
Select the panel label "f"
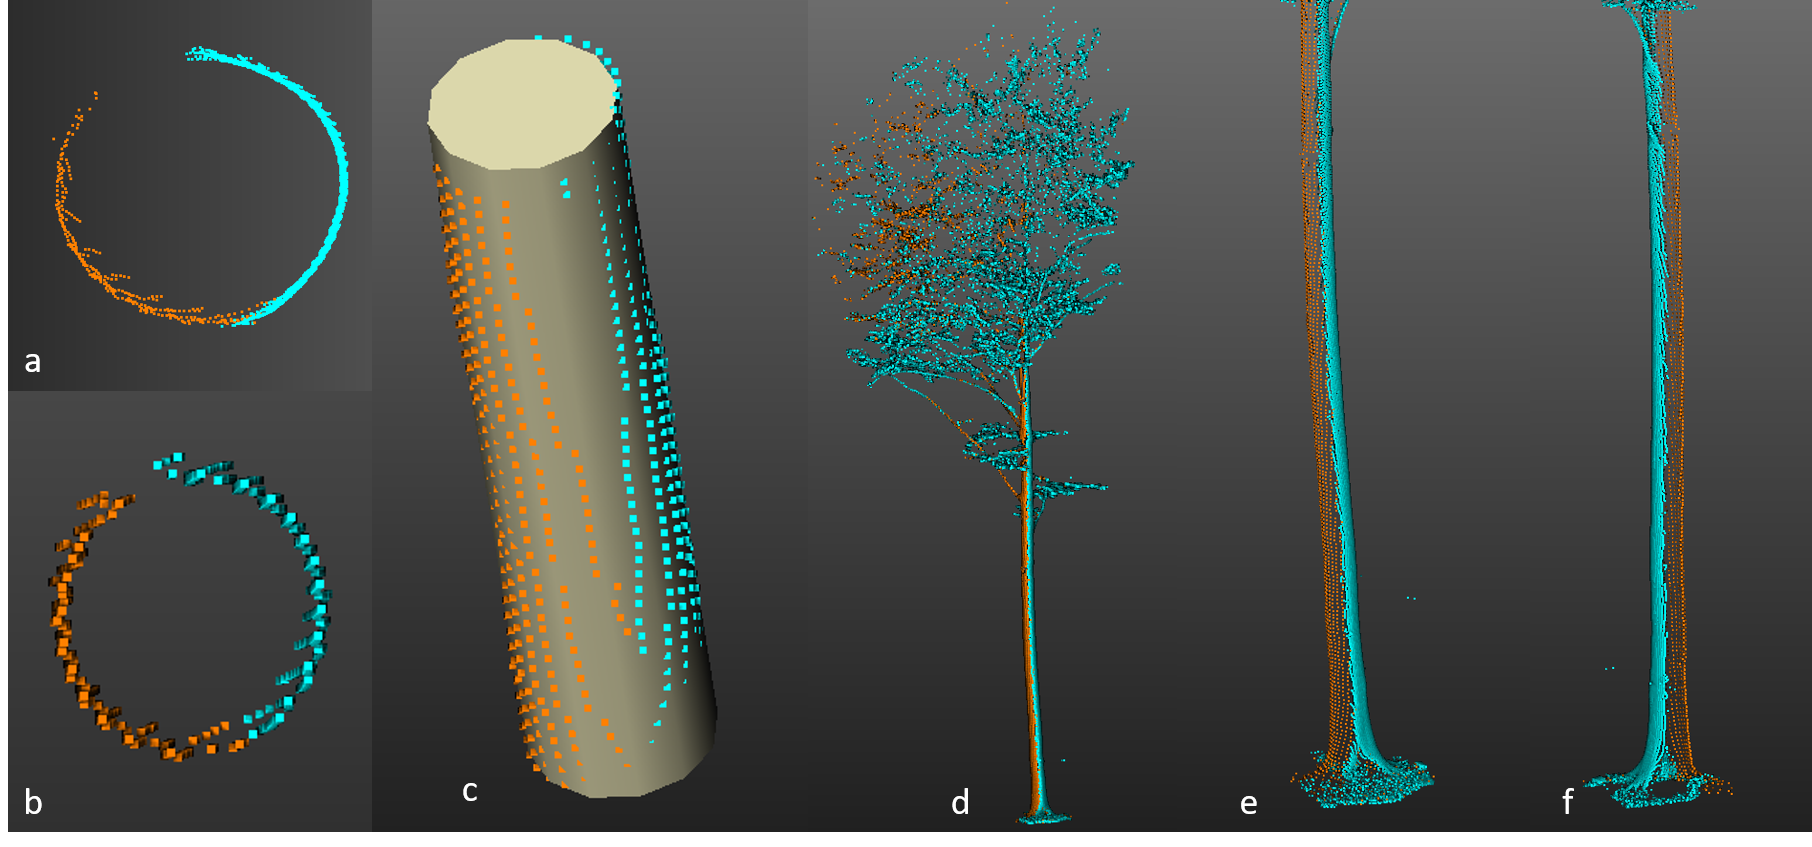point(1567,802)
